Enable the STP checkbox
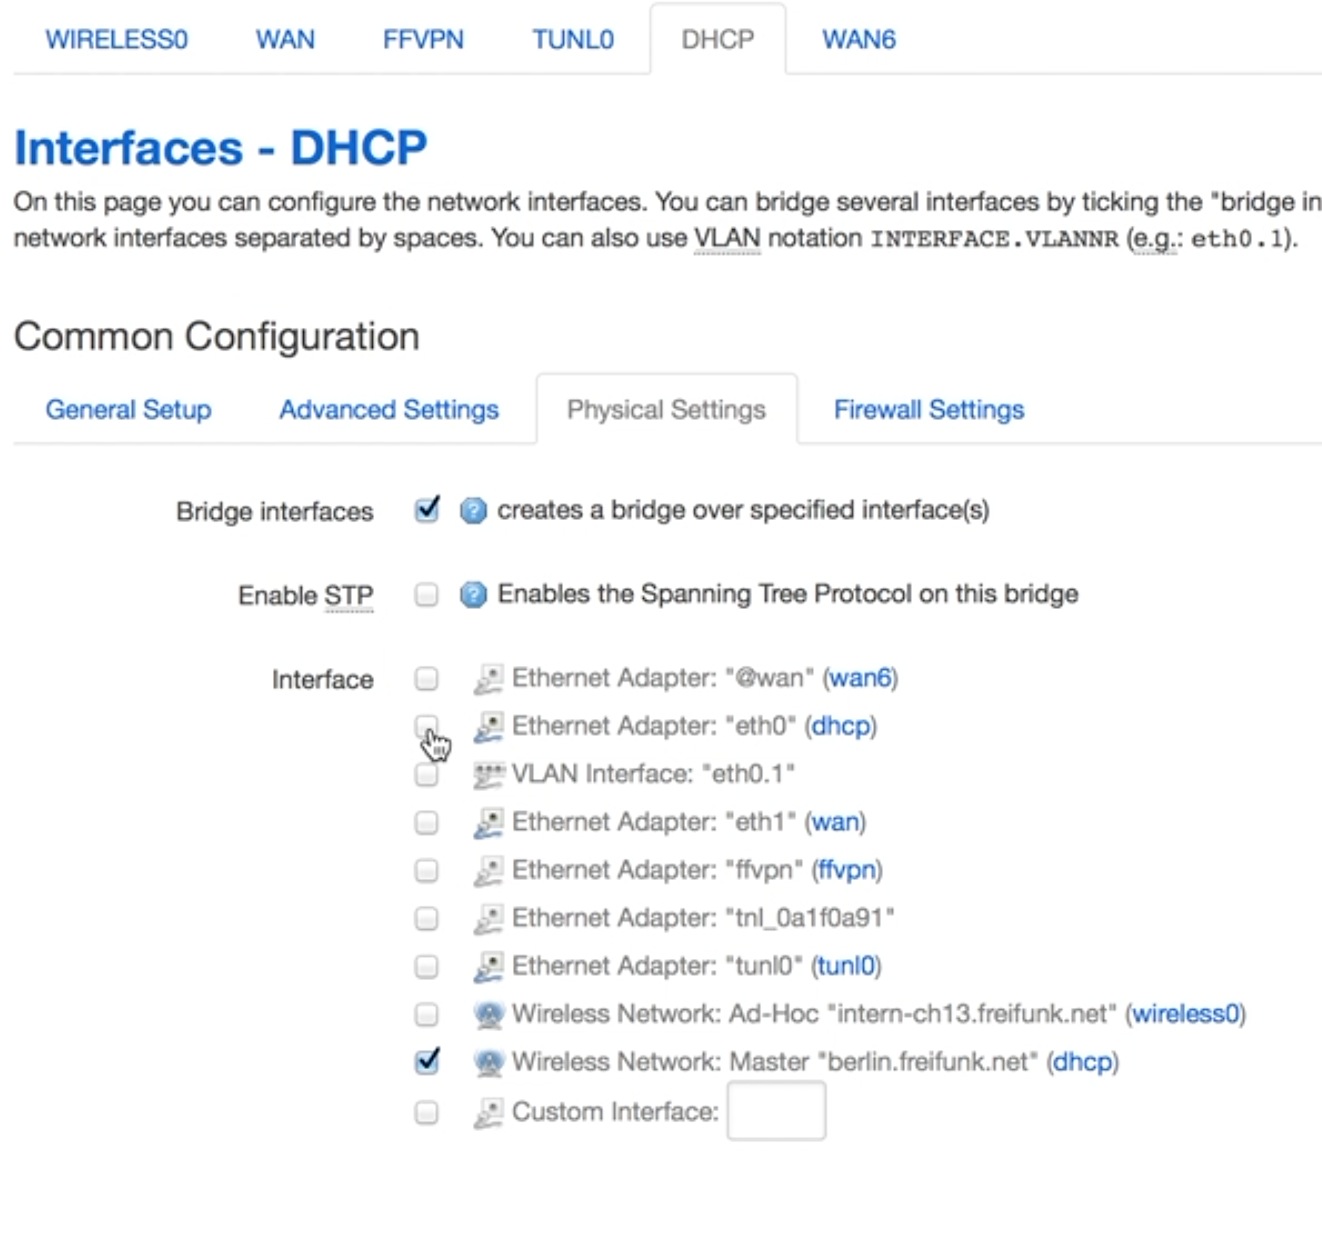The image size is (1322, 1250). coord(427,595)
